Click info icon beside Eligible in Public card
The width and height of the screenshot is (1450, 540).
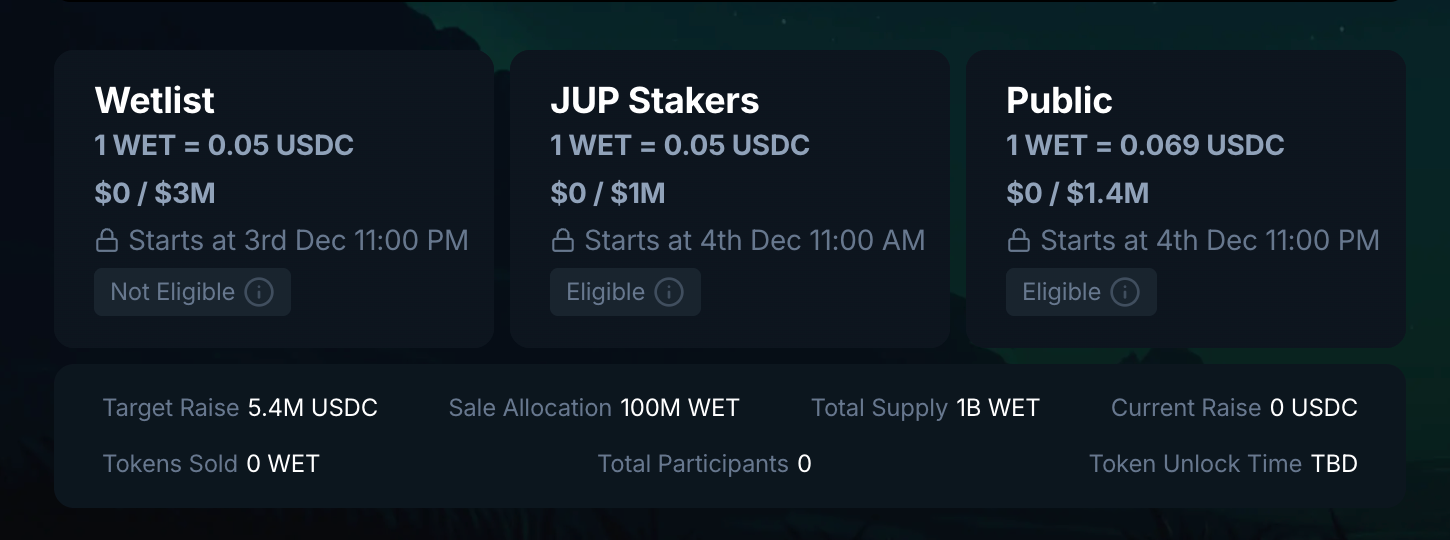[1125, 292]
